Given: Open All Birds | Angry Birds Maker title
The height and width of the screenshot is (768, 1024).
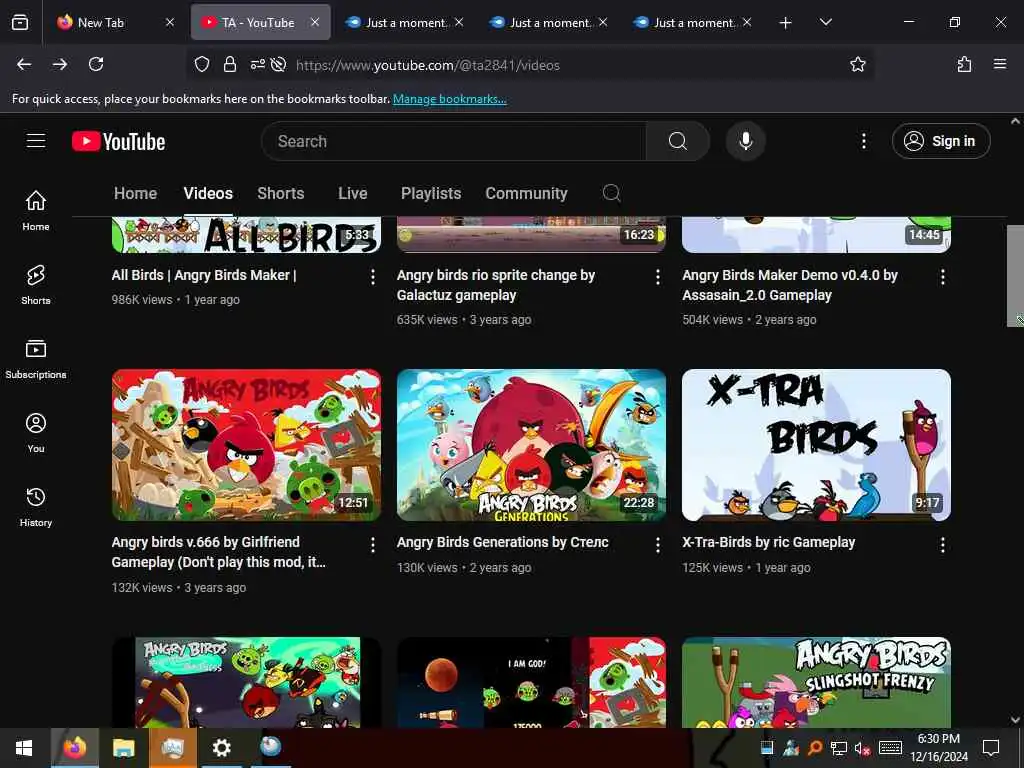Looking at the screenshot, I should pos(204,275).
